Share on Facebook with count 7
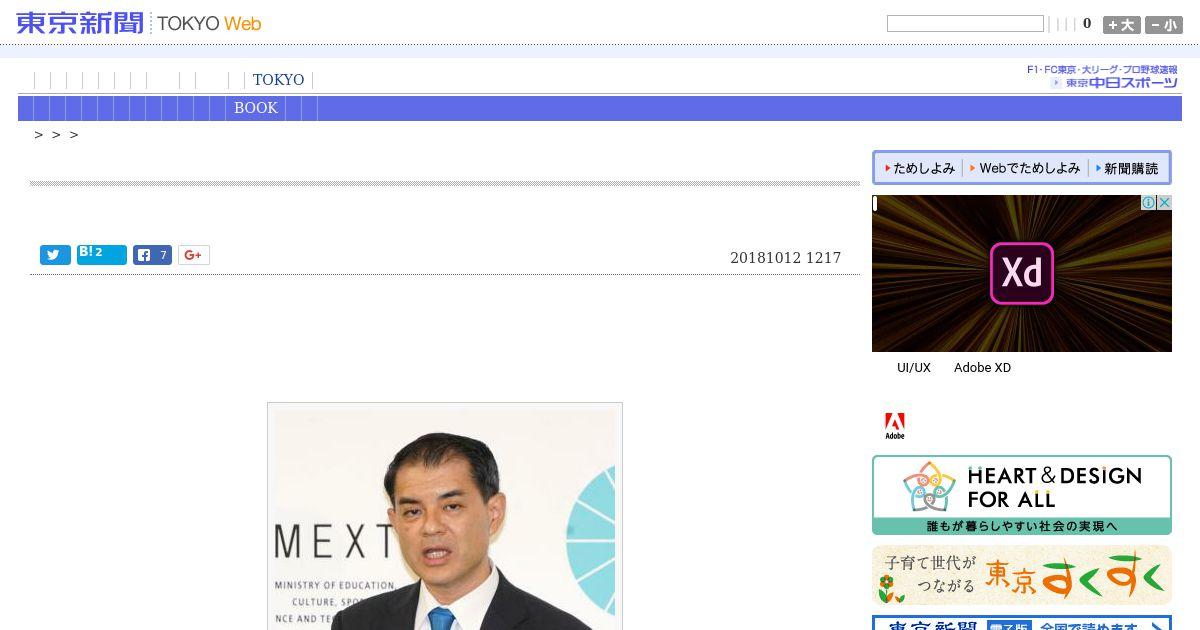Viewport: 1200px width, 630px height. click(x=153, y=255)
